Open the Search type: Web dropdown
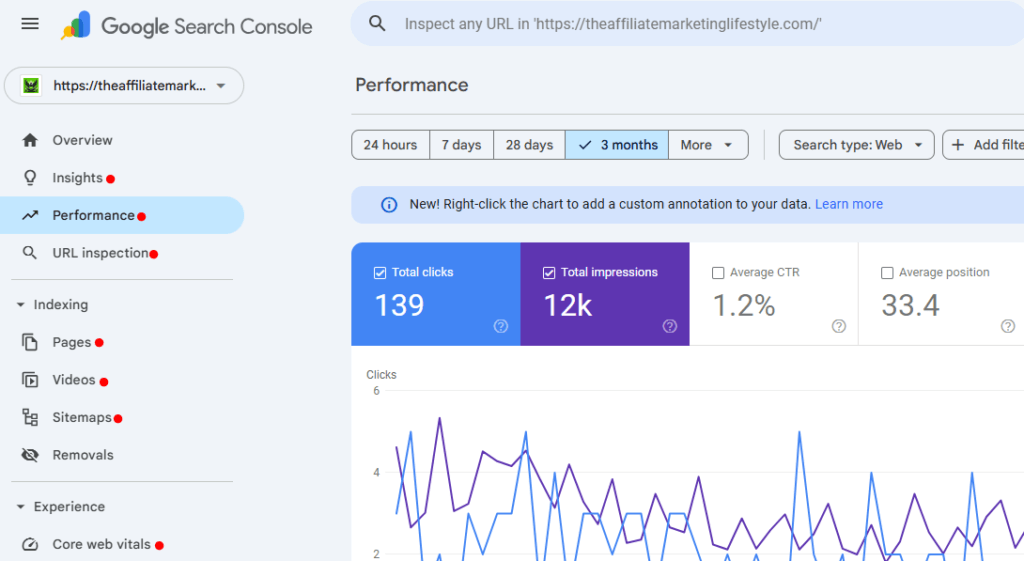This screenshot has height=561, width=1024. coord(857,145)
